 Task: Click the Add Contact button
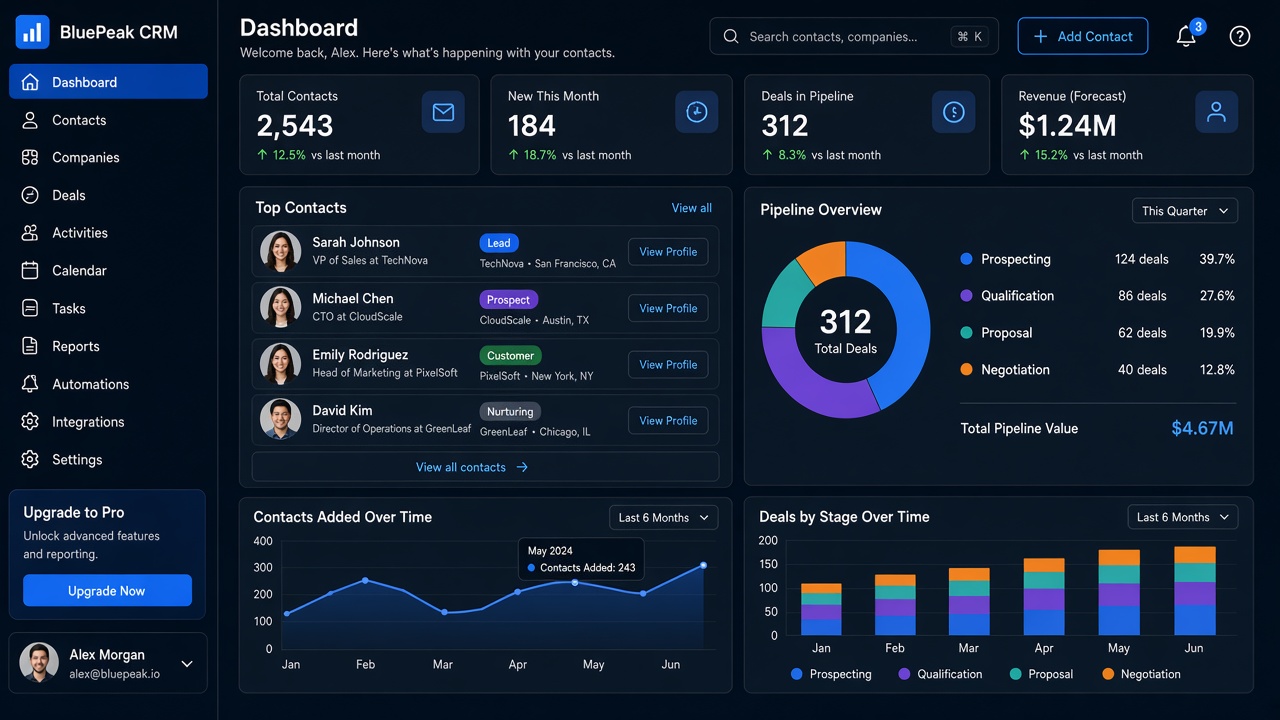(1083, 36)
